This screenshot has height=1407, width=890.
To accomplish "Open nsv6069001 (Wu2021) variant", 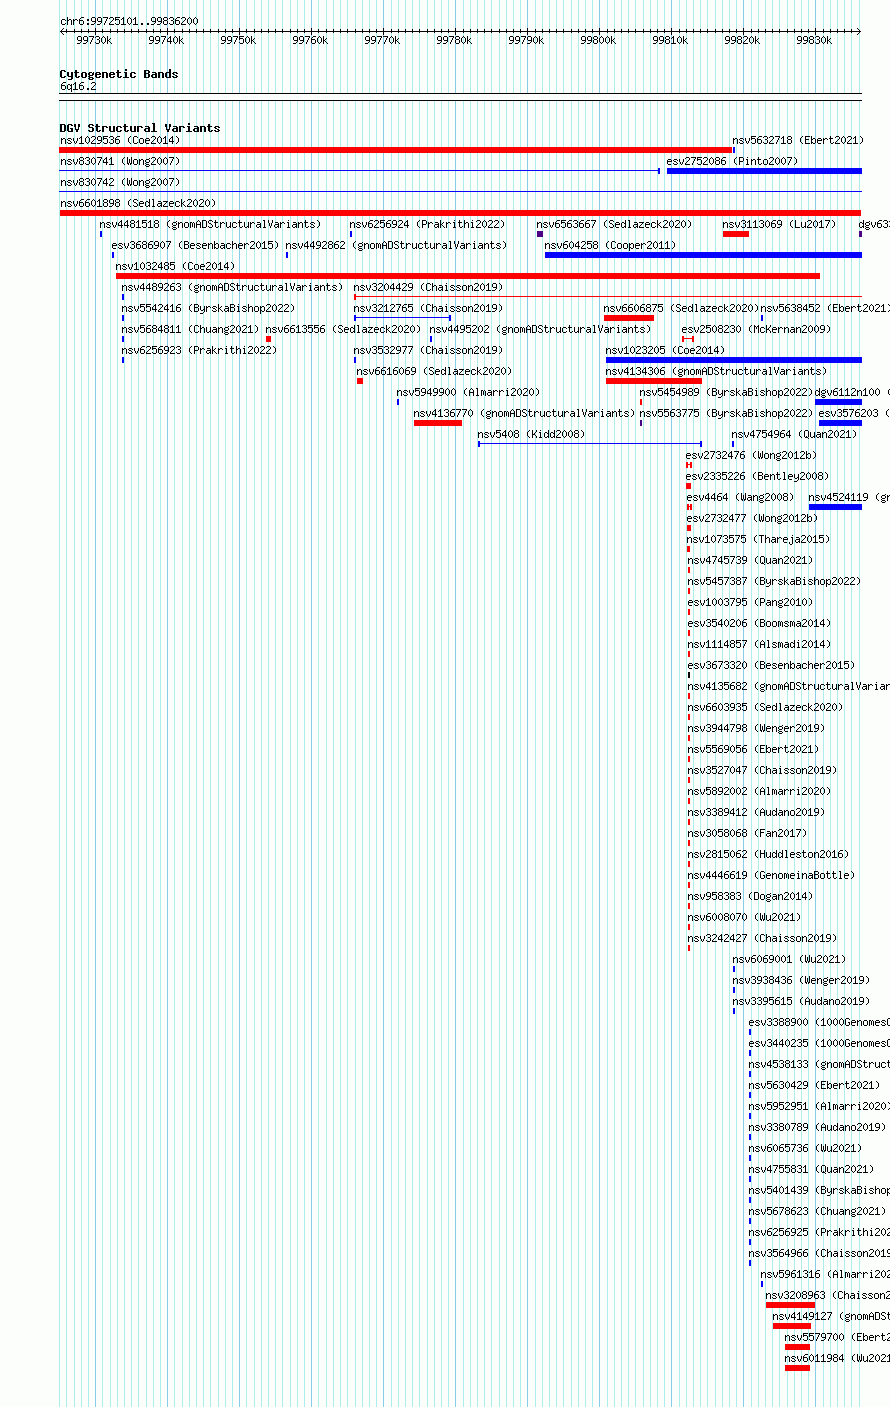I will coord(789,959).
